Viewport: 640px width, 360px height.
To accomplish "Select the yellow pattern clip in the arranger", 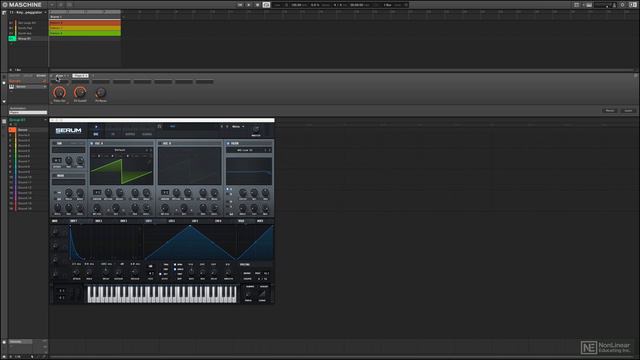I will pyautogui.click(x=85, y=28).
